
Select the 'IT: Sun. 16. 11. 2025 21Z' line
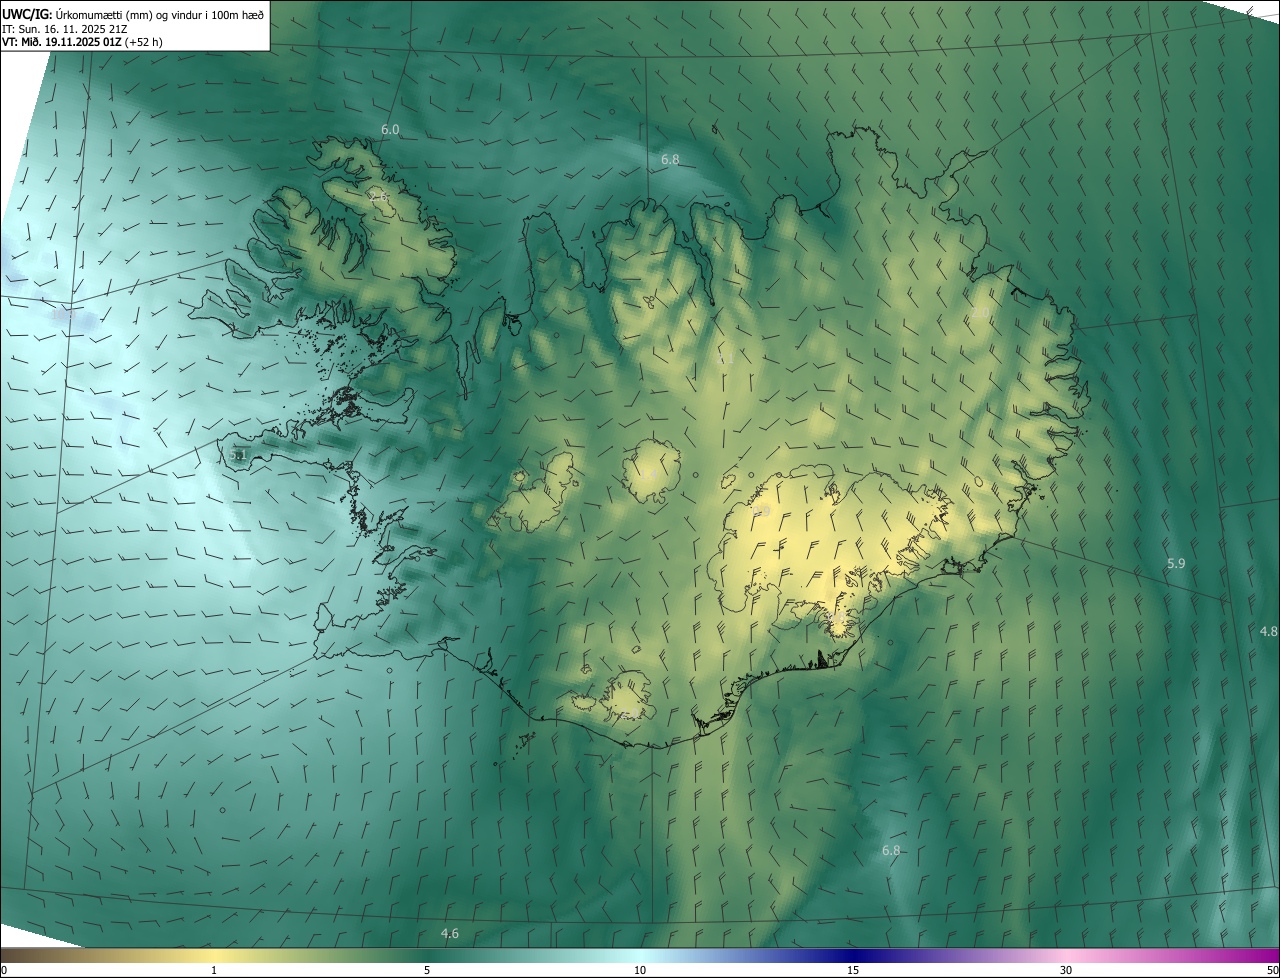coord(67,28)
